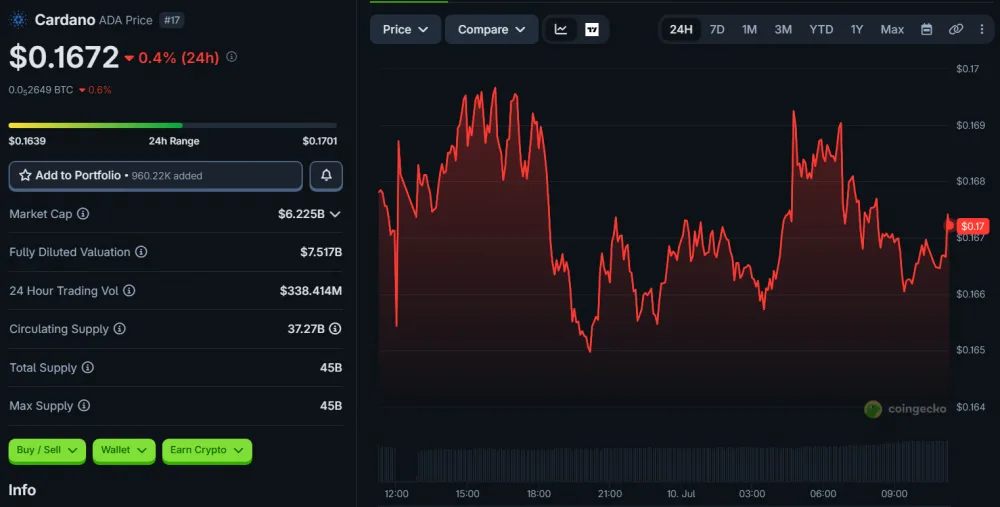Click the 37.27B circulating supply value
This screenshot has height=507, width=1000.
click(x=306, y=329)
